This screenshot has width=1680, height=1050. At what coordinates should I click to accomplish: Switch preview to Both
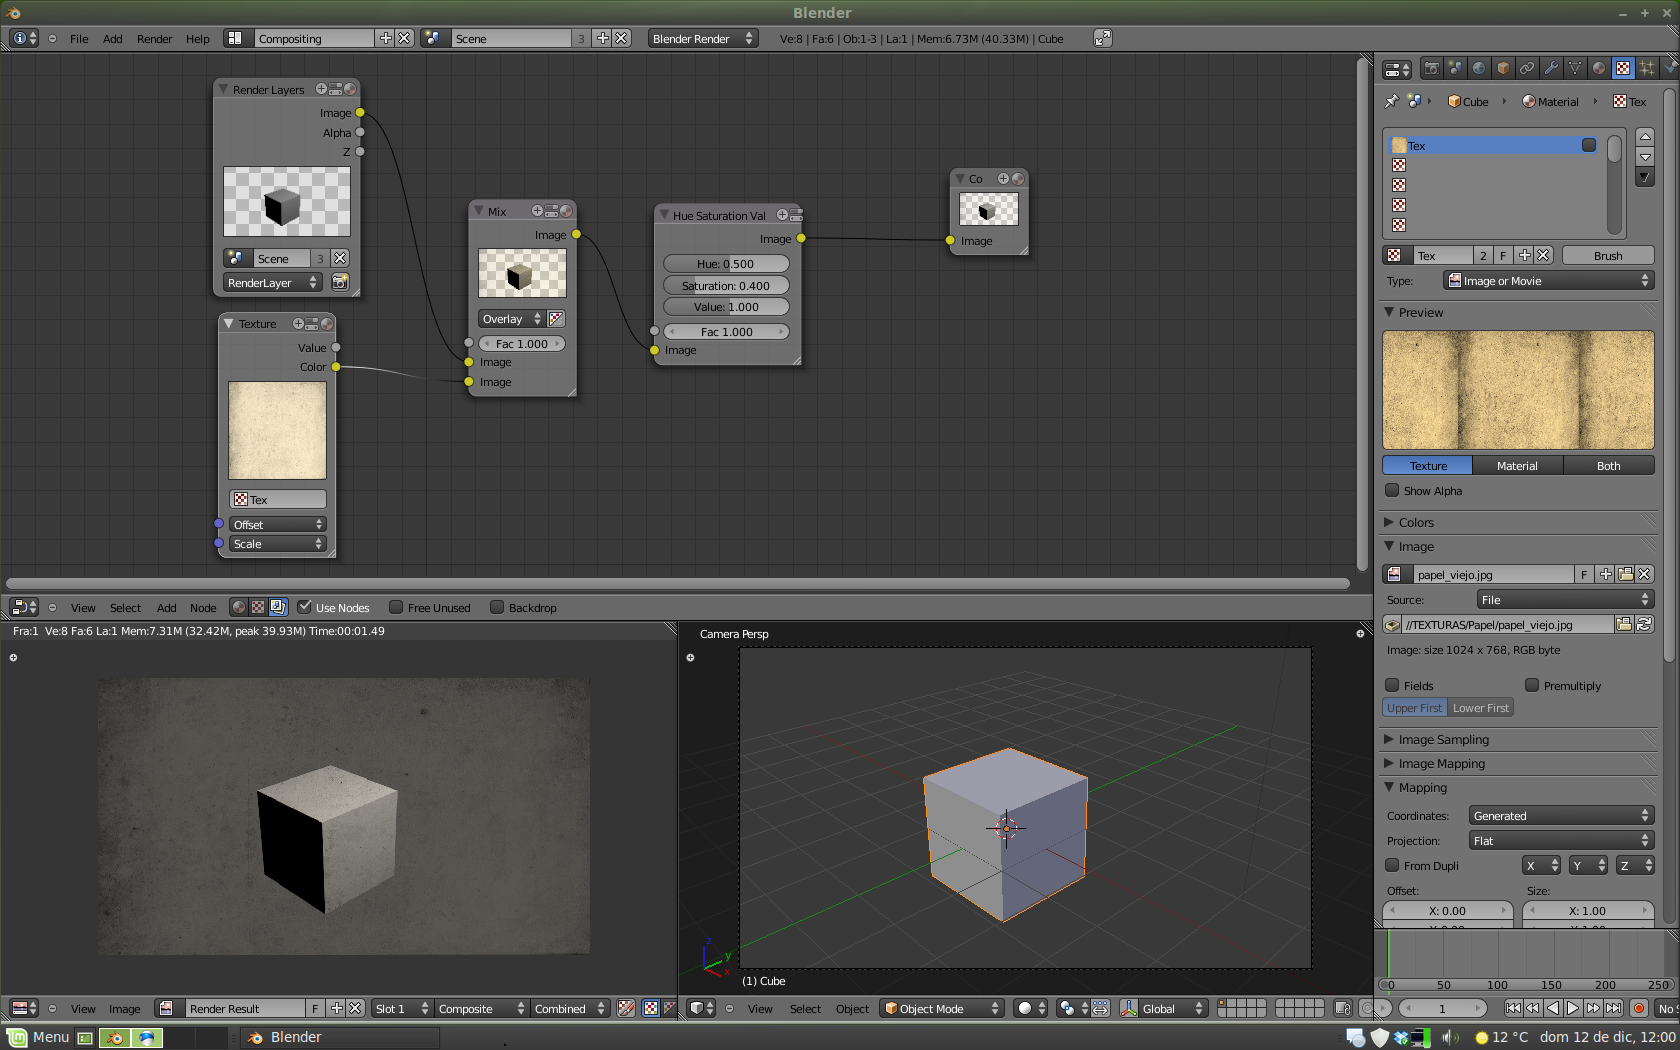click(x=1608, y=465)
